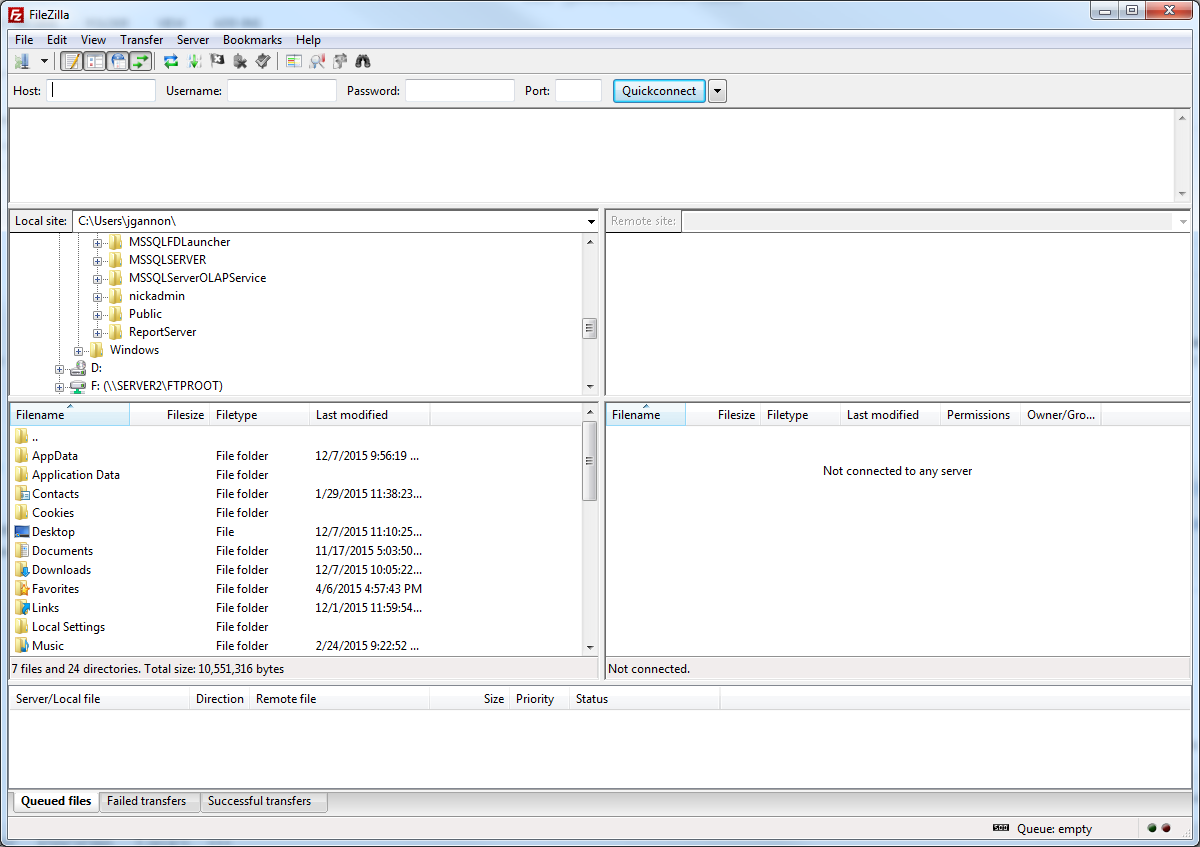Switch to the Failed transfers tab
This screenshot has width=1200, height=847.
pos(147,801)
